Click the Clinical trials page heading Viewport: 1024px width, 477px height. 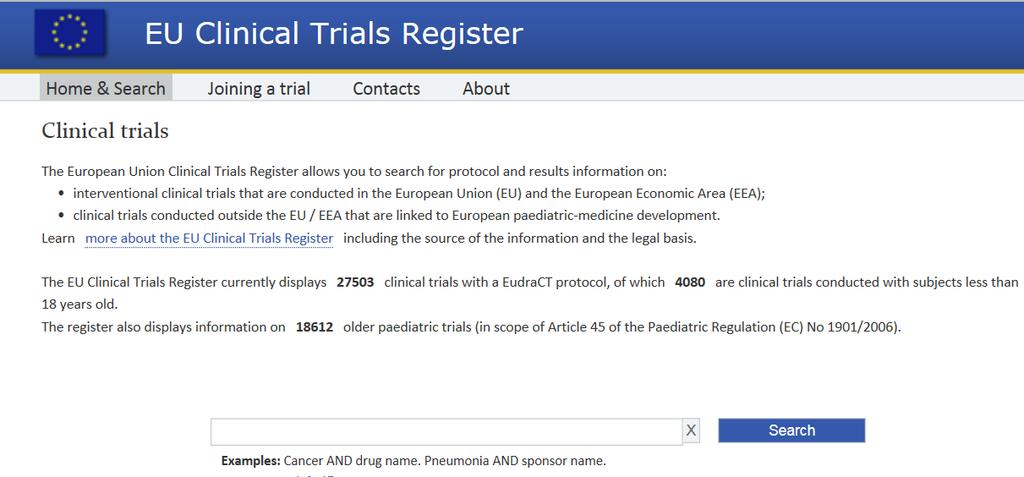[105, 131]
